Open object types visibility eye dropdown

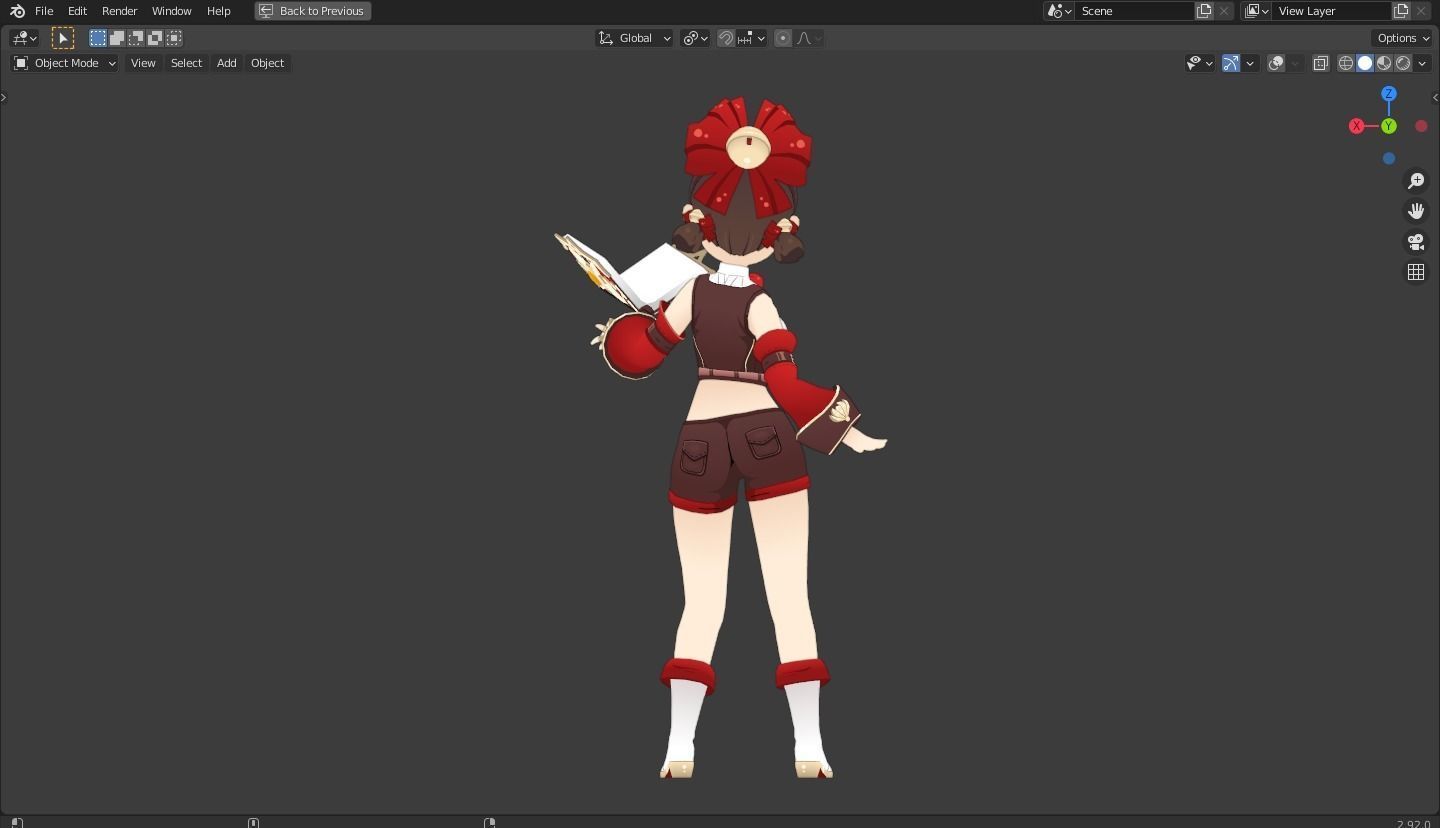(1199, 63)
